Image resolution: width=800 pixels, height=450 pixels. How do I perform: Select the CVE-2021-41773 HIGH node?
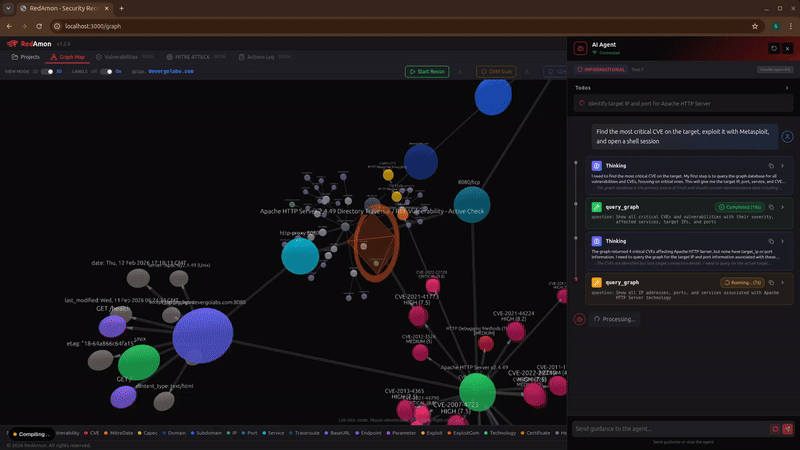click(418, 316)
